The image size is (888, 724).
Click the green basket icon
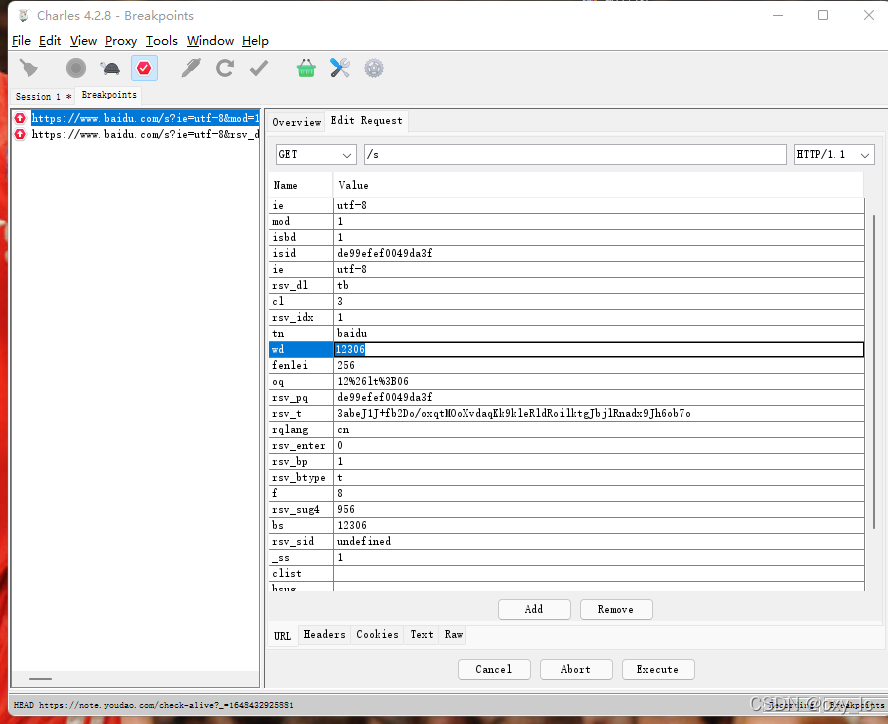tap(306, 69)
